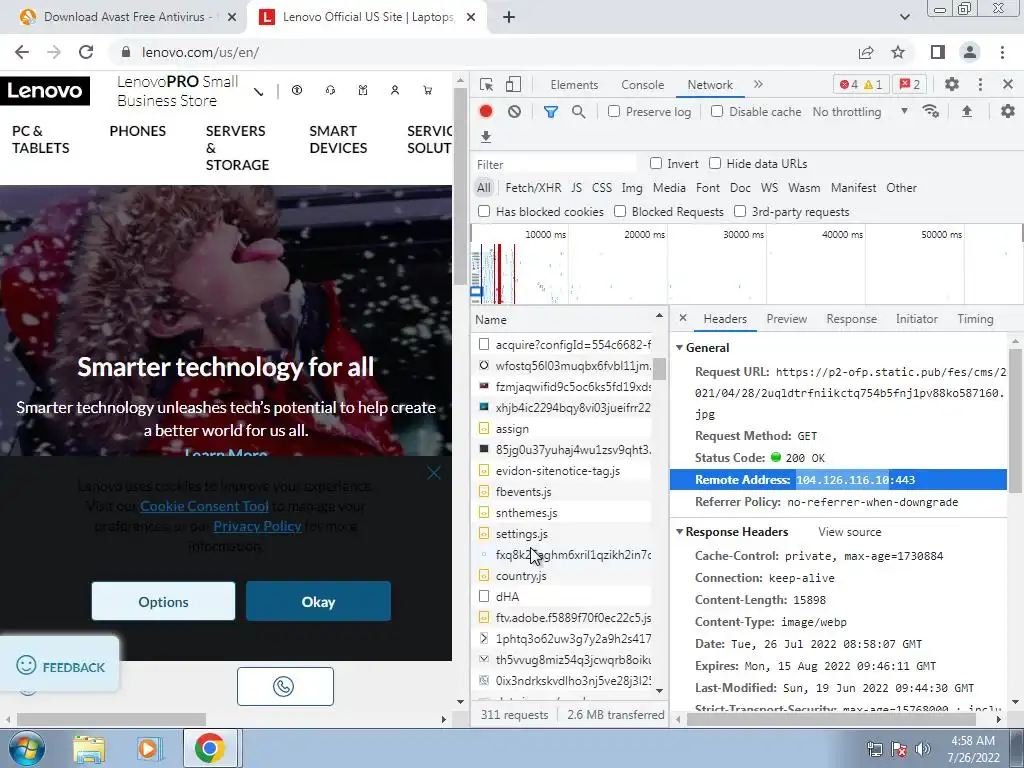
Task: Check Has blocked cookies checkbox
Action: coord(484,212)
